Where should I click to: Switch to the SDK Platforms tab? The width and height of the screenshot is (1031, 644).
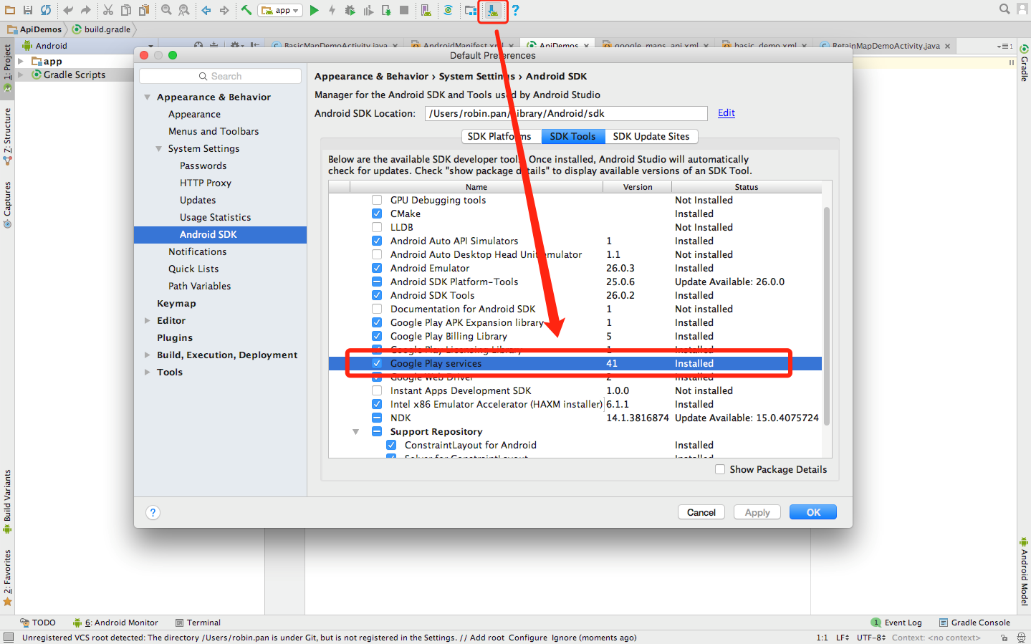tap(502, 136)
